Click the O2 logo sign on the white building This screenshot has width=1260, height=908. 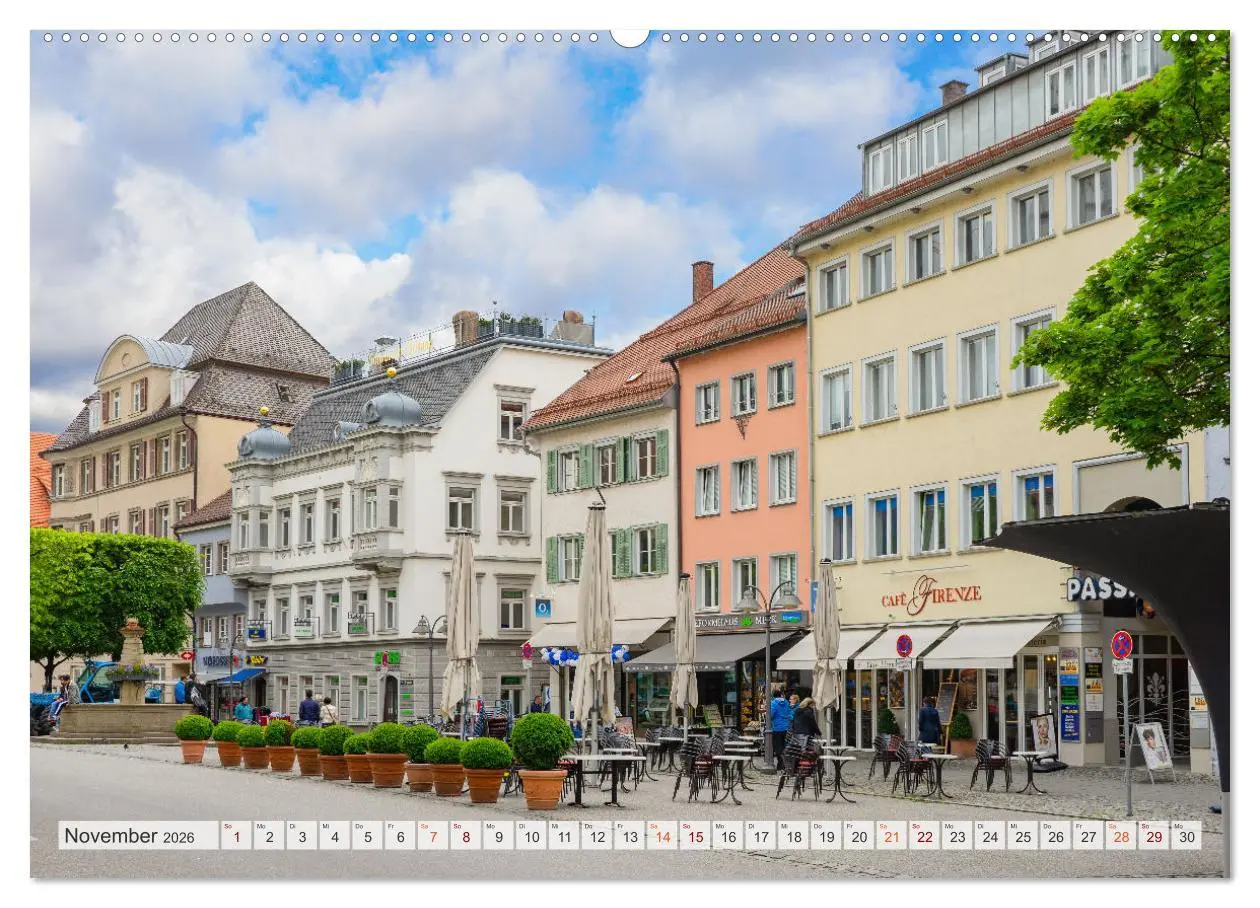[x=543, y=608]
